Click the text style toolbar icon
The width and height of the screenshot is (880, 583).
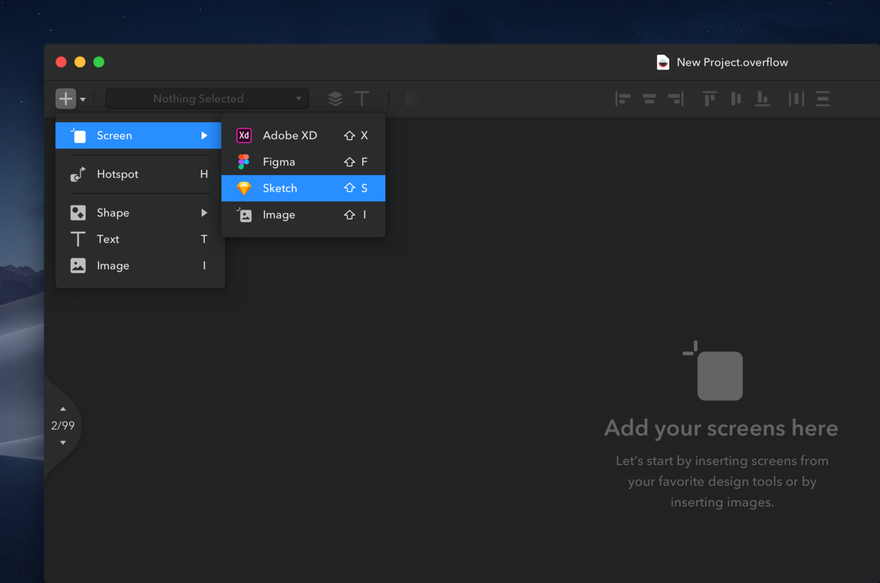click(362, 99)
